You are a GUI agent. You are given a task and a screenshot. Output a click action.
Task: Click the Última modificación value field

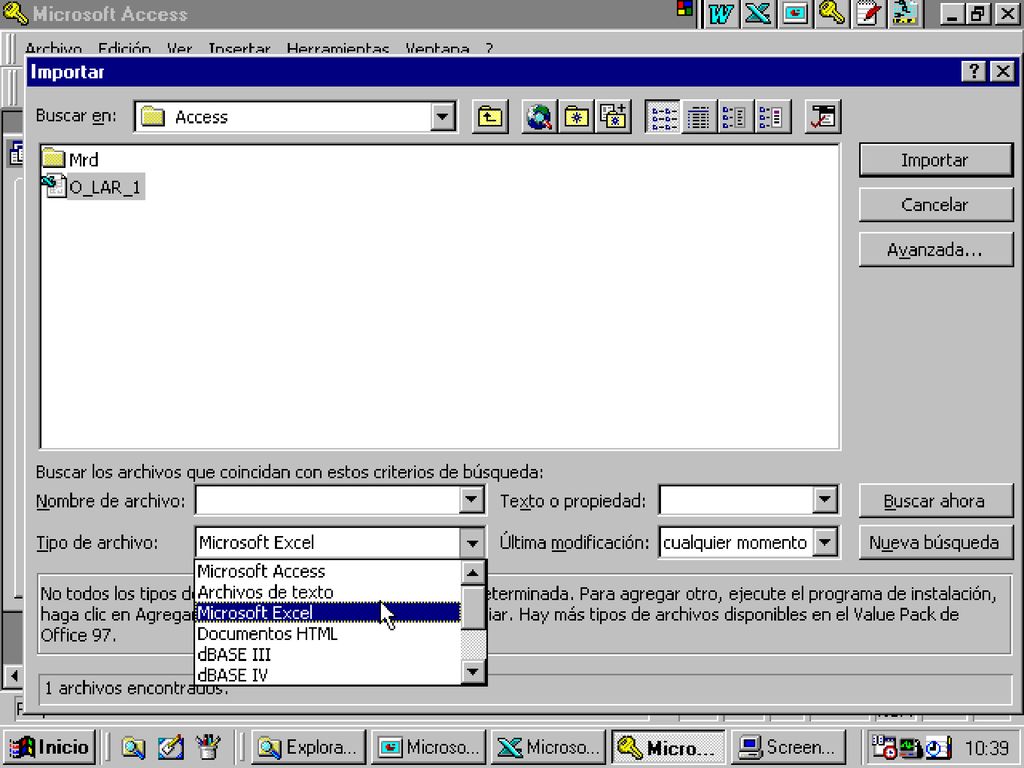(x=736, y=543)
